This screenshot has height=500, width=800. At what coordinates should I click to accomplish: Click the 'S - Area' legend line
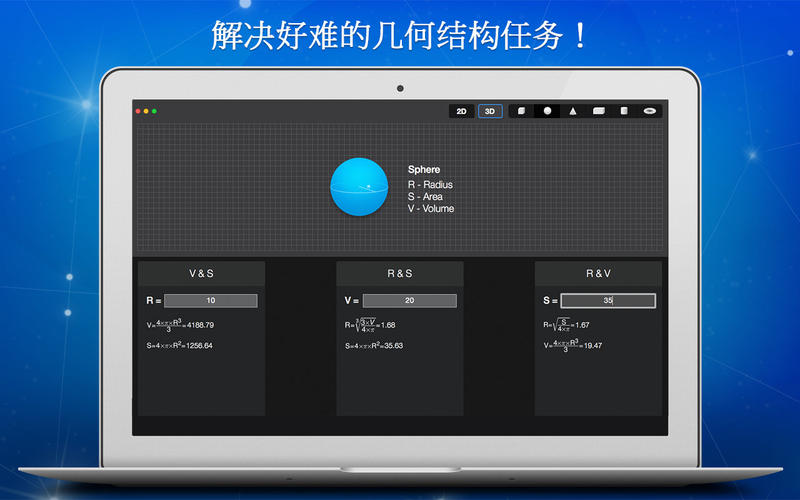click(425, 196)
